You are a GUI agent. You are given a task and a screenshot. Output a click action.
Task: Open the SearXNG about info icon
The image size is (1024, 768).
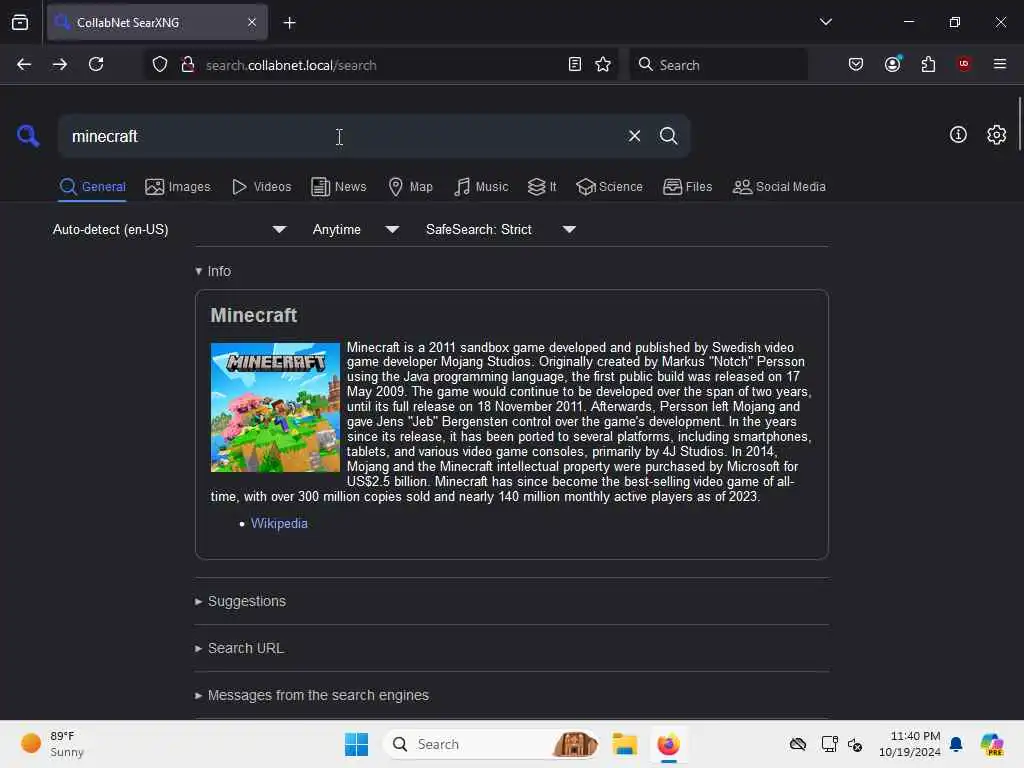pyautogui.click(x=958, y=135)
